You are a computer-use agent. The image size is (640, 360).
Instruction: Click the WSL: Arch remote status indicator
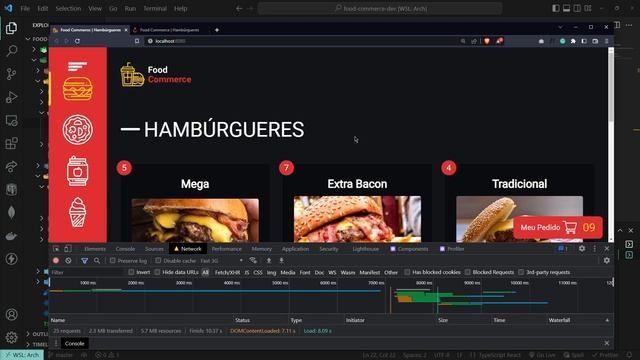click(22, 355)
